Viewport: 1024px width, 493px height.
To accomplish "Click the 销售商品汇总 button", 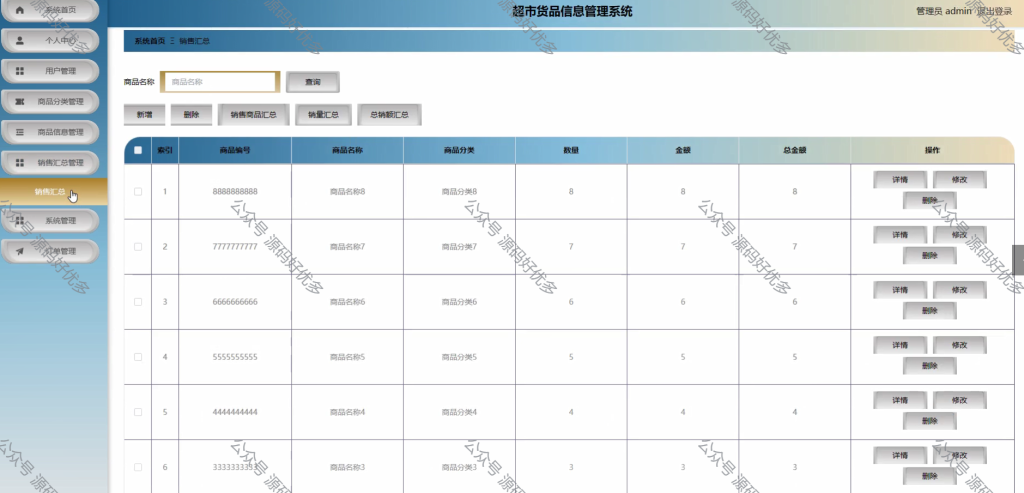I will [253, 114].
